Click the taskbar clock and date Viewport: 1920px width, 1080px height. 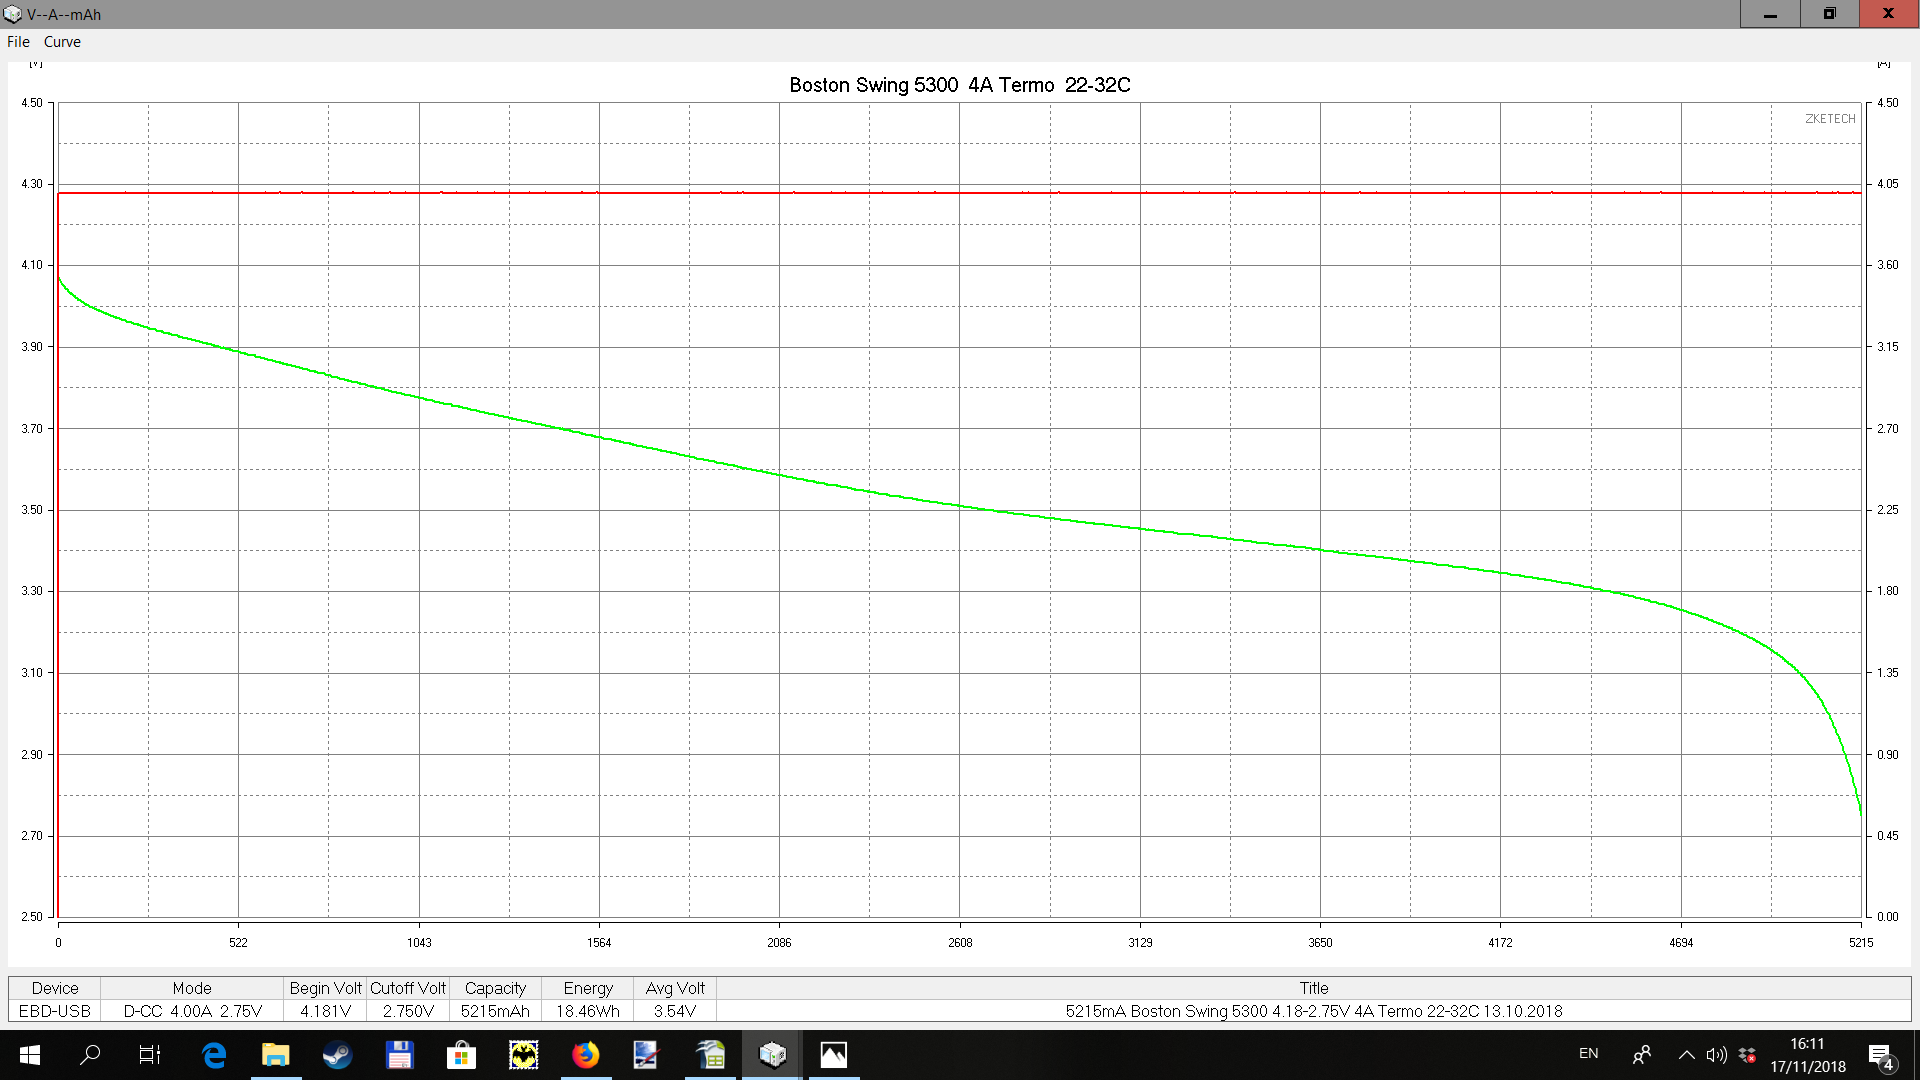click(x=1807, y=1055)
